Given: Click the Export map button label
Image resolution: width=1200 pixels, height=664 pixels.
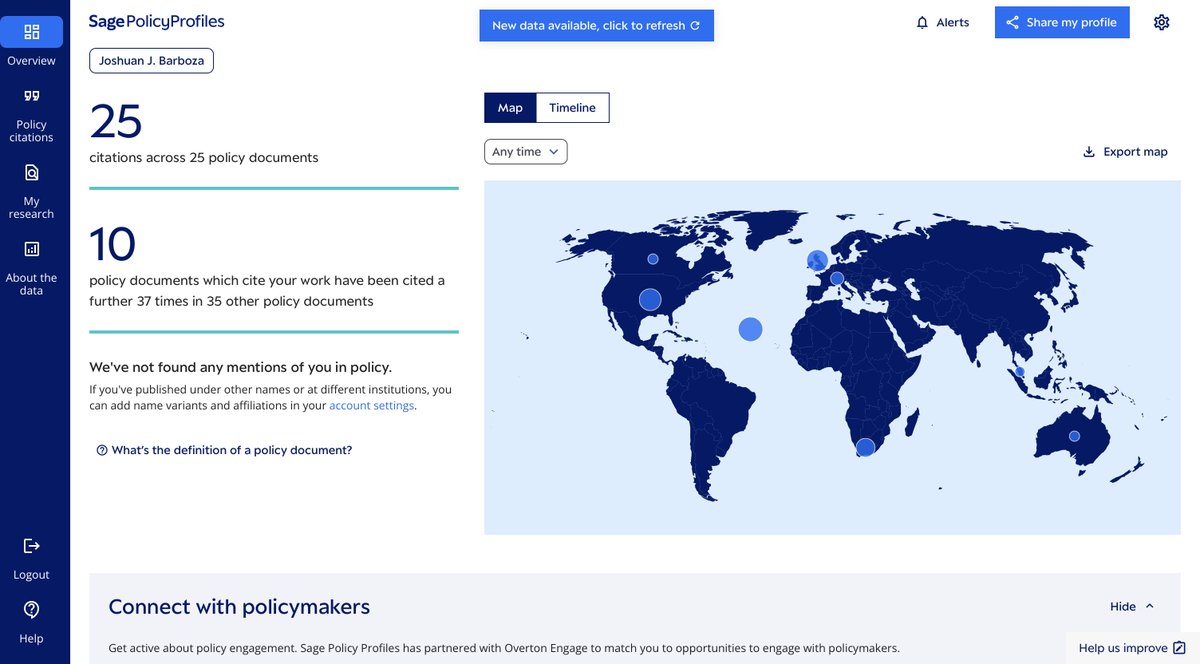Looking at the screenshot, I should tap(1135, 152).
